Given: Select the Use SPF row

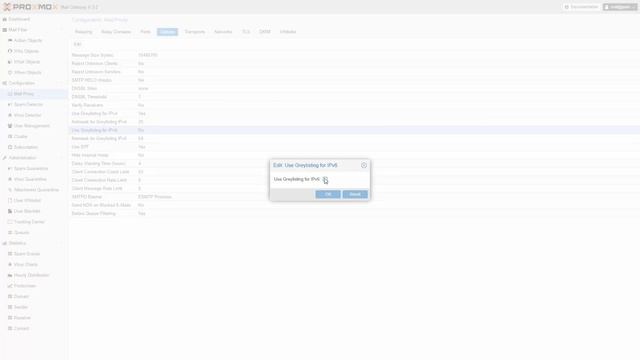Looking at the screenshot, I should 354,147.
